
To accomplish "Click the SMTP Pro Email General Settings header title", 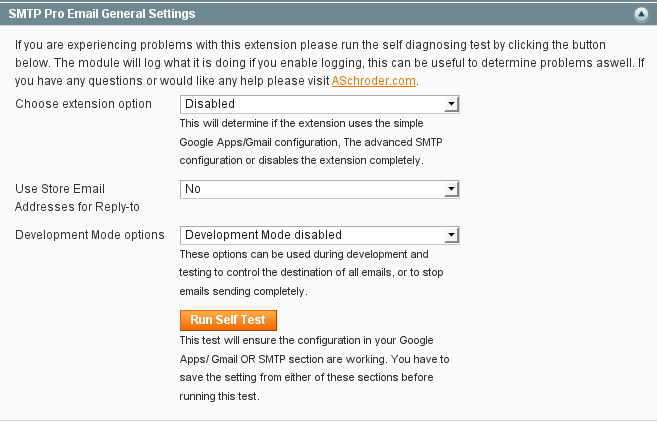I will point(102,14).
